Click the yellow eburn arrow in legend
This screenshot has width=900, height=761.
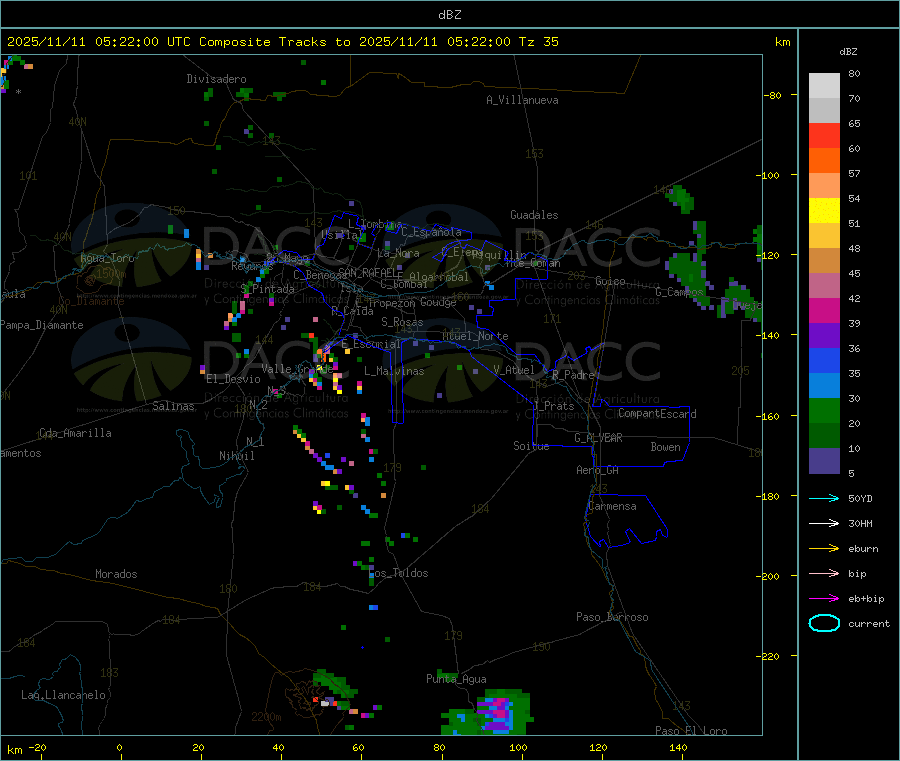[x=824, y=549]
